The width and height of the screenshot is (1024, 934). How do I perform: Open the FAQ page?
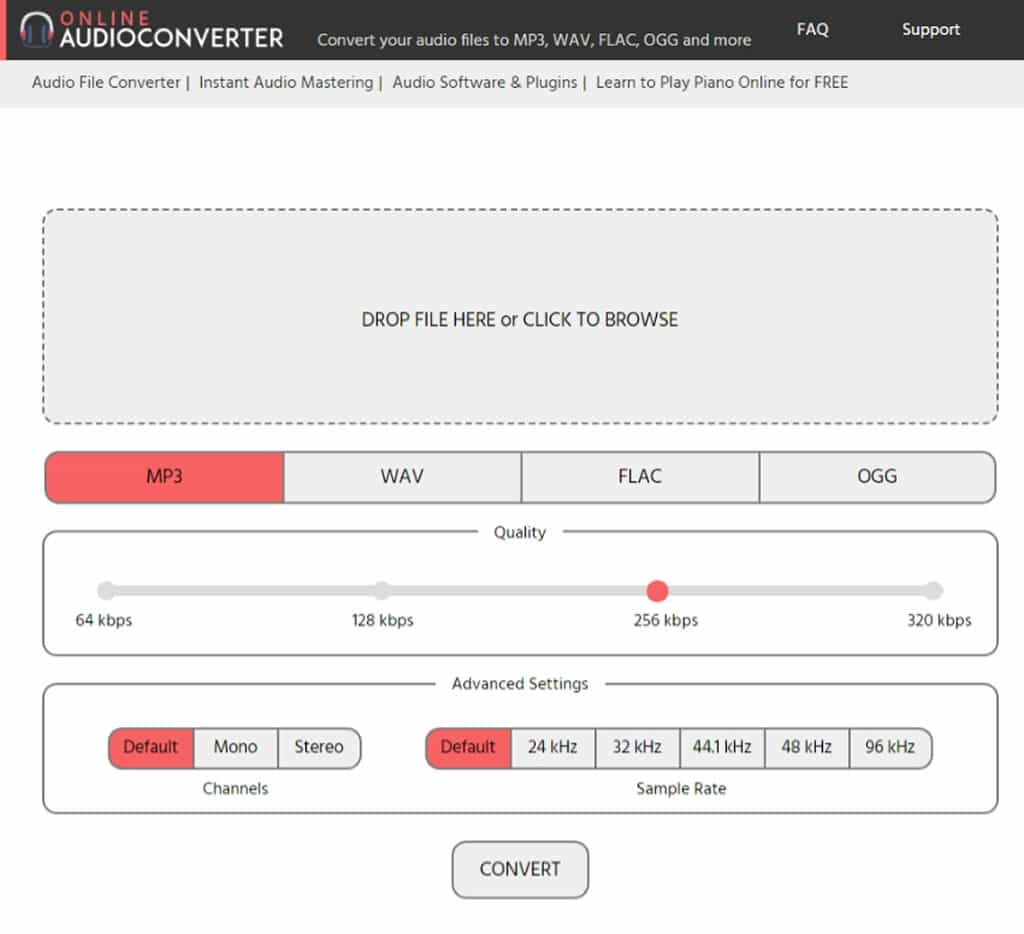pos(812,29)
